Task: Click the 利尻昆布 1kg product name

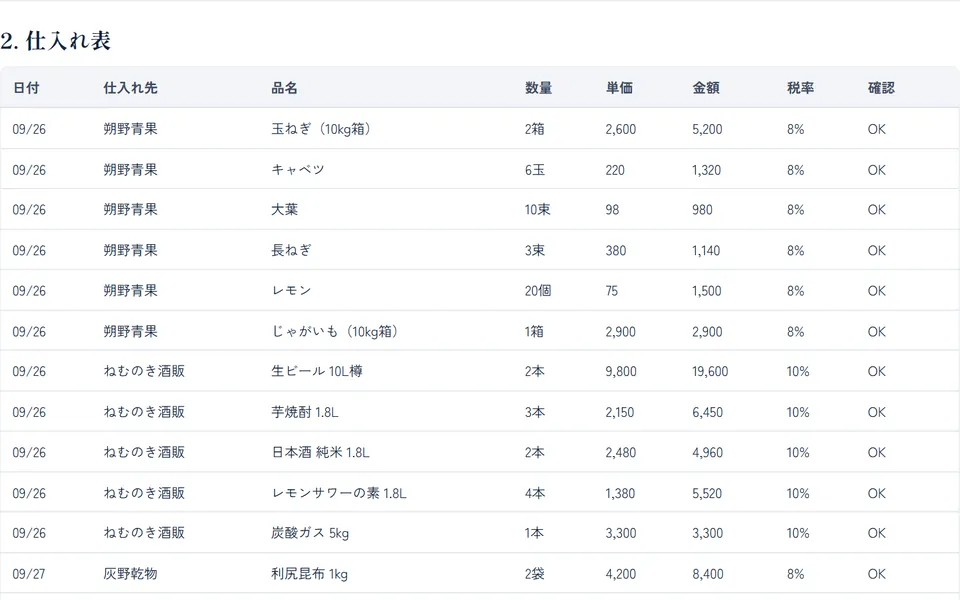Action: point(309,574)
